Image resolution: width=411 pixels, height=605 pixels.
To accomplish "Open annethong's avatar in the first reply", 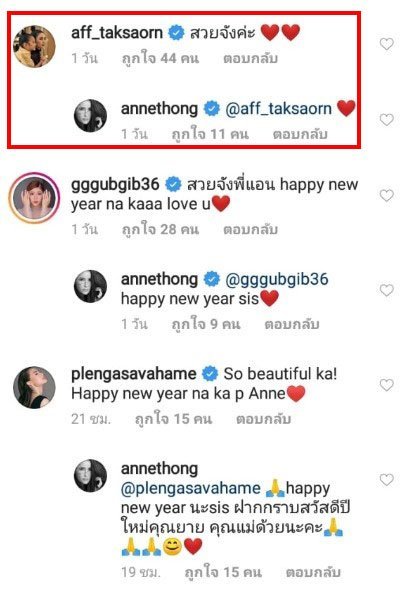I will [x=90, y=116].
